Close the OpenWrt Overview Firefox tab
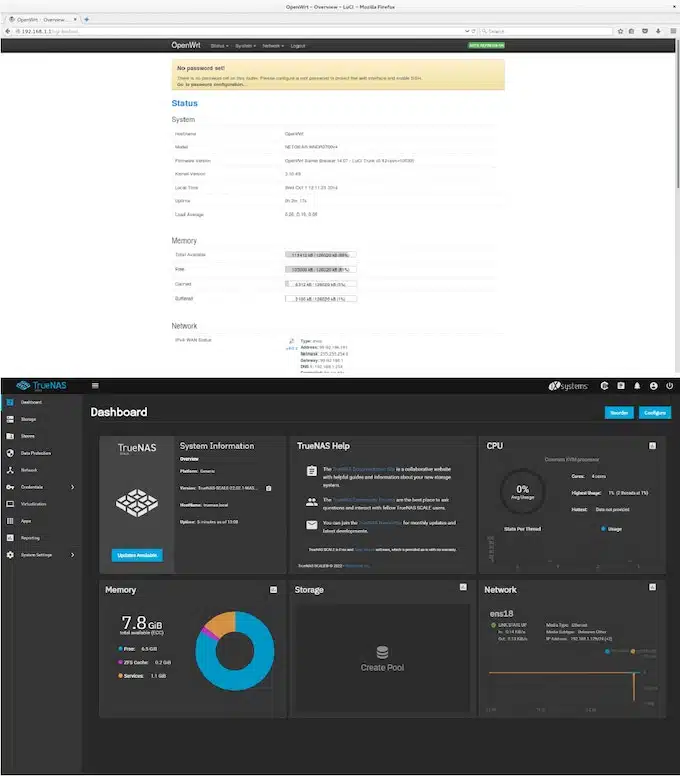 click(x=75, y=19)
